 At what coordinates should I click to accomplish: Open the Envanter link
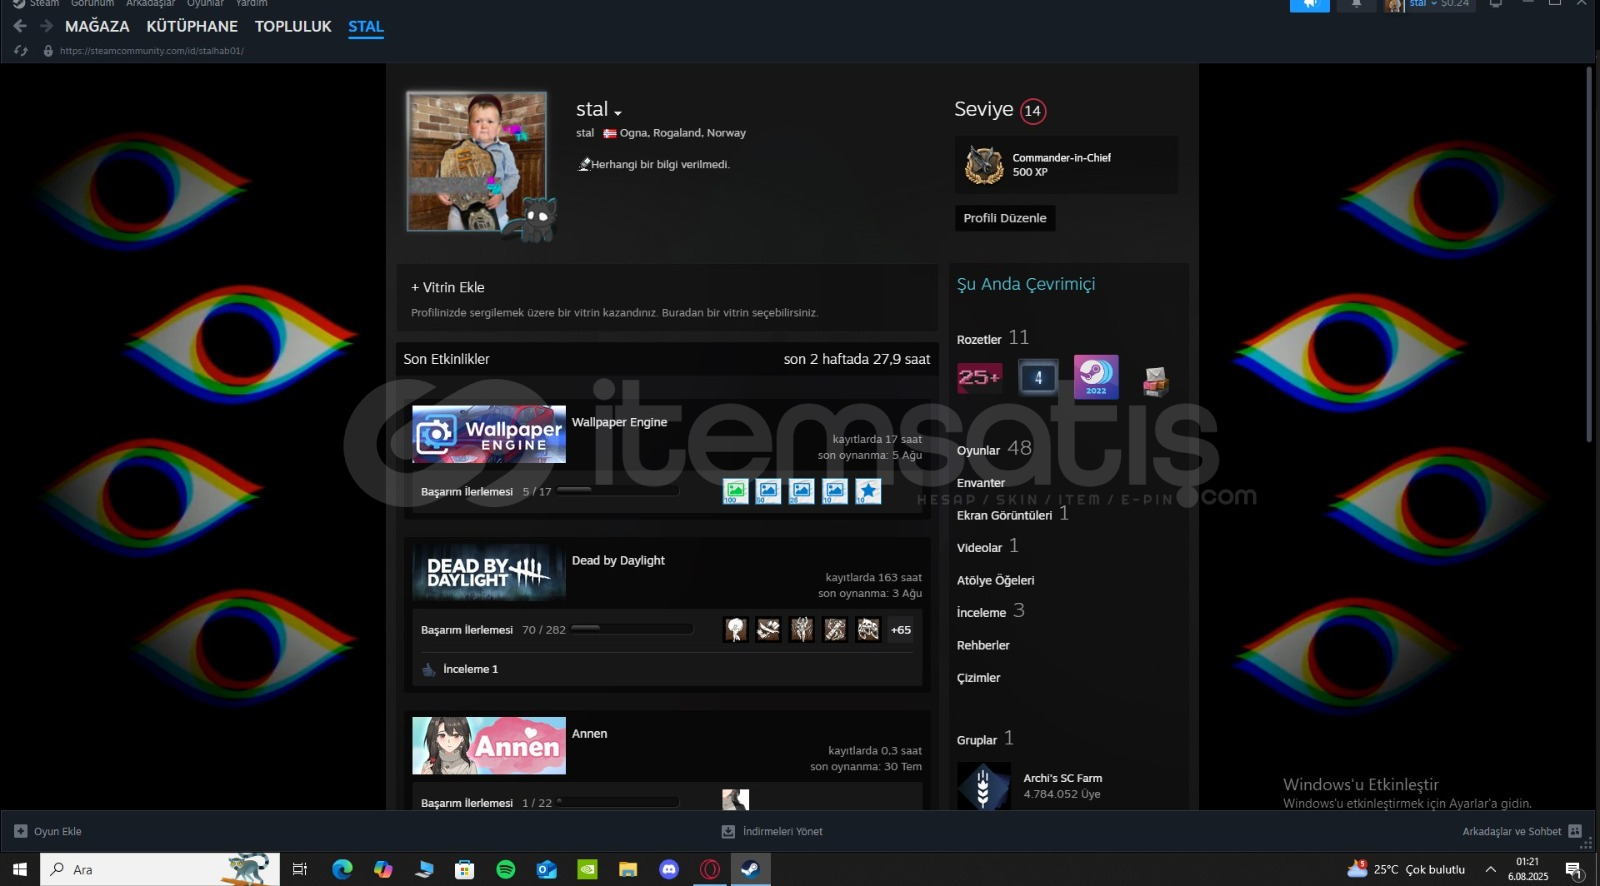coord(981,483)
